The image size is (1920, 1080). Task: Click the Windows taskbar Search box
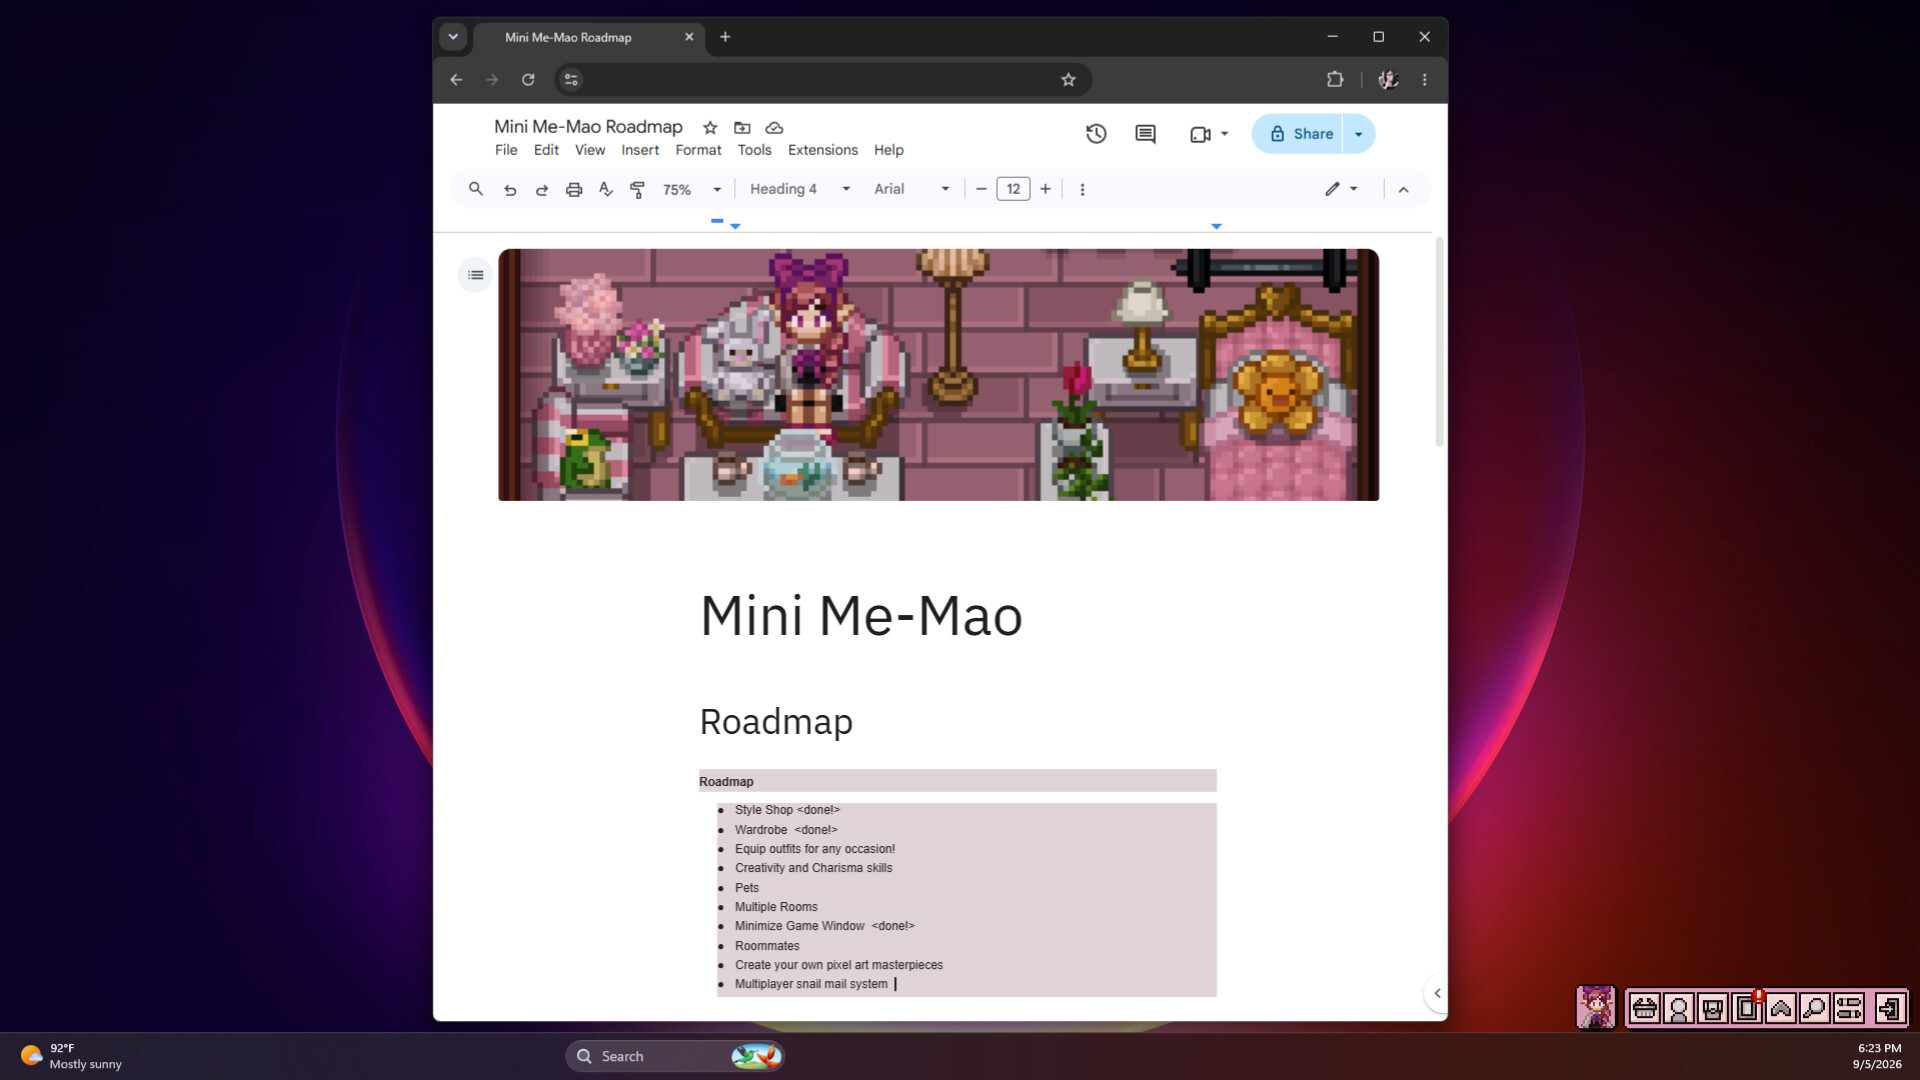675,1056
